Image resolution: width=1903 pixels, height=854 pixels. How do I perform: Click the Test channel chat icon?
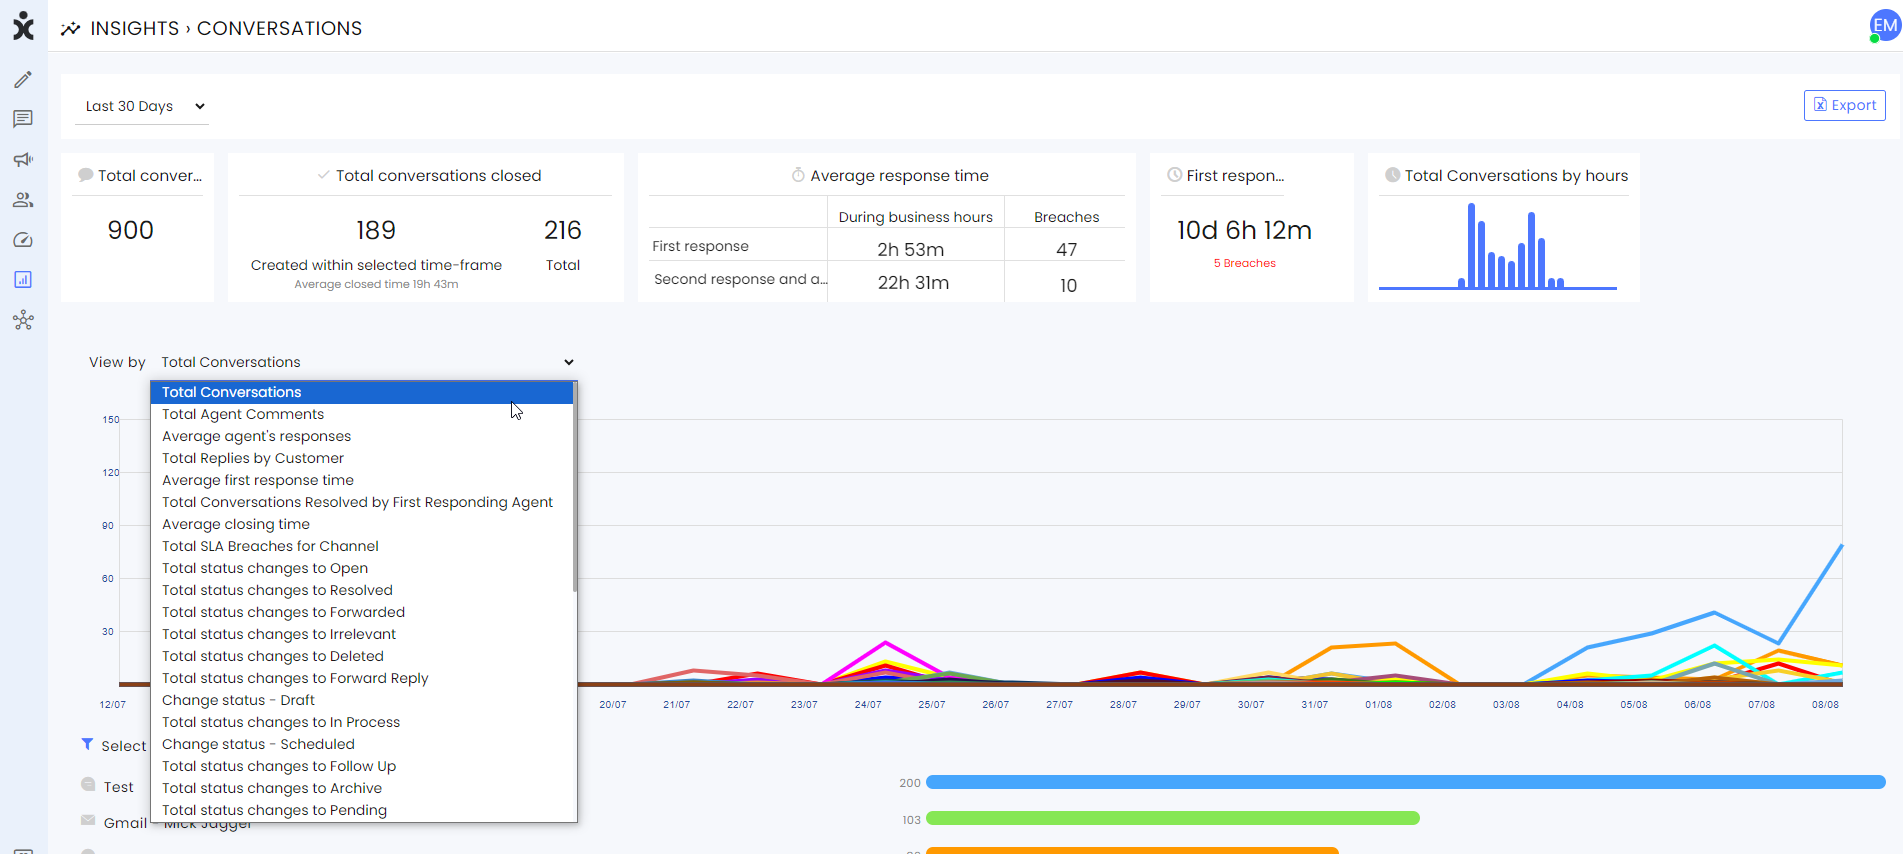(88, 785)
